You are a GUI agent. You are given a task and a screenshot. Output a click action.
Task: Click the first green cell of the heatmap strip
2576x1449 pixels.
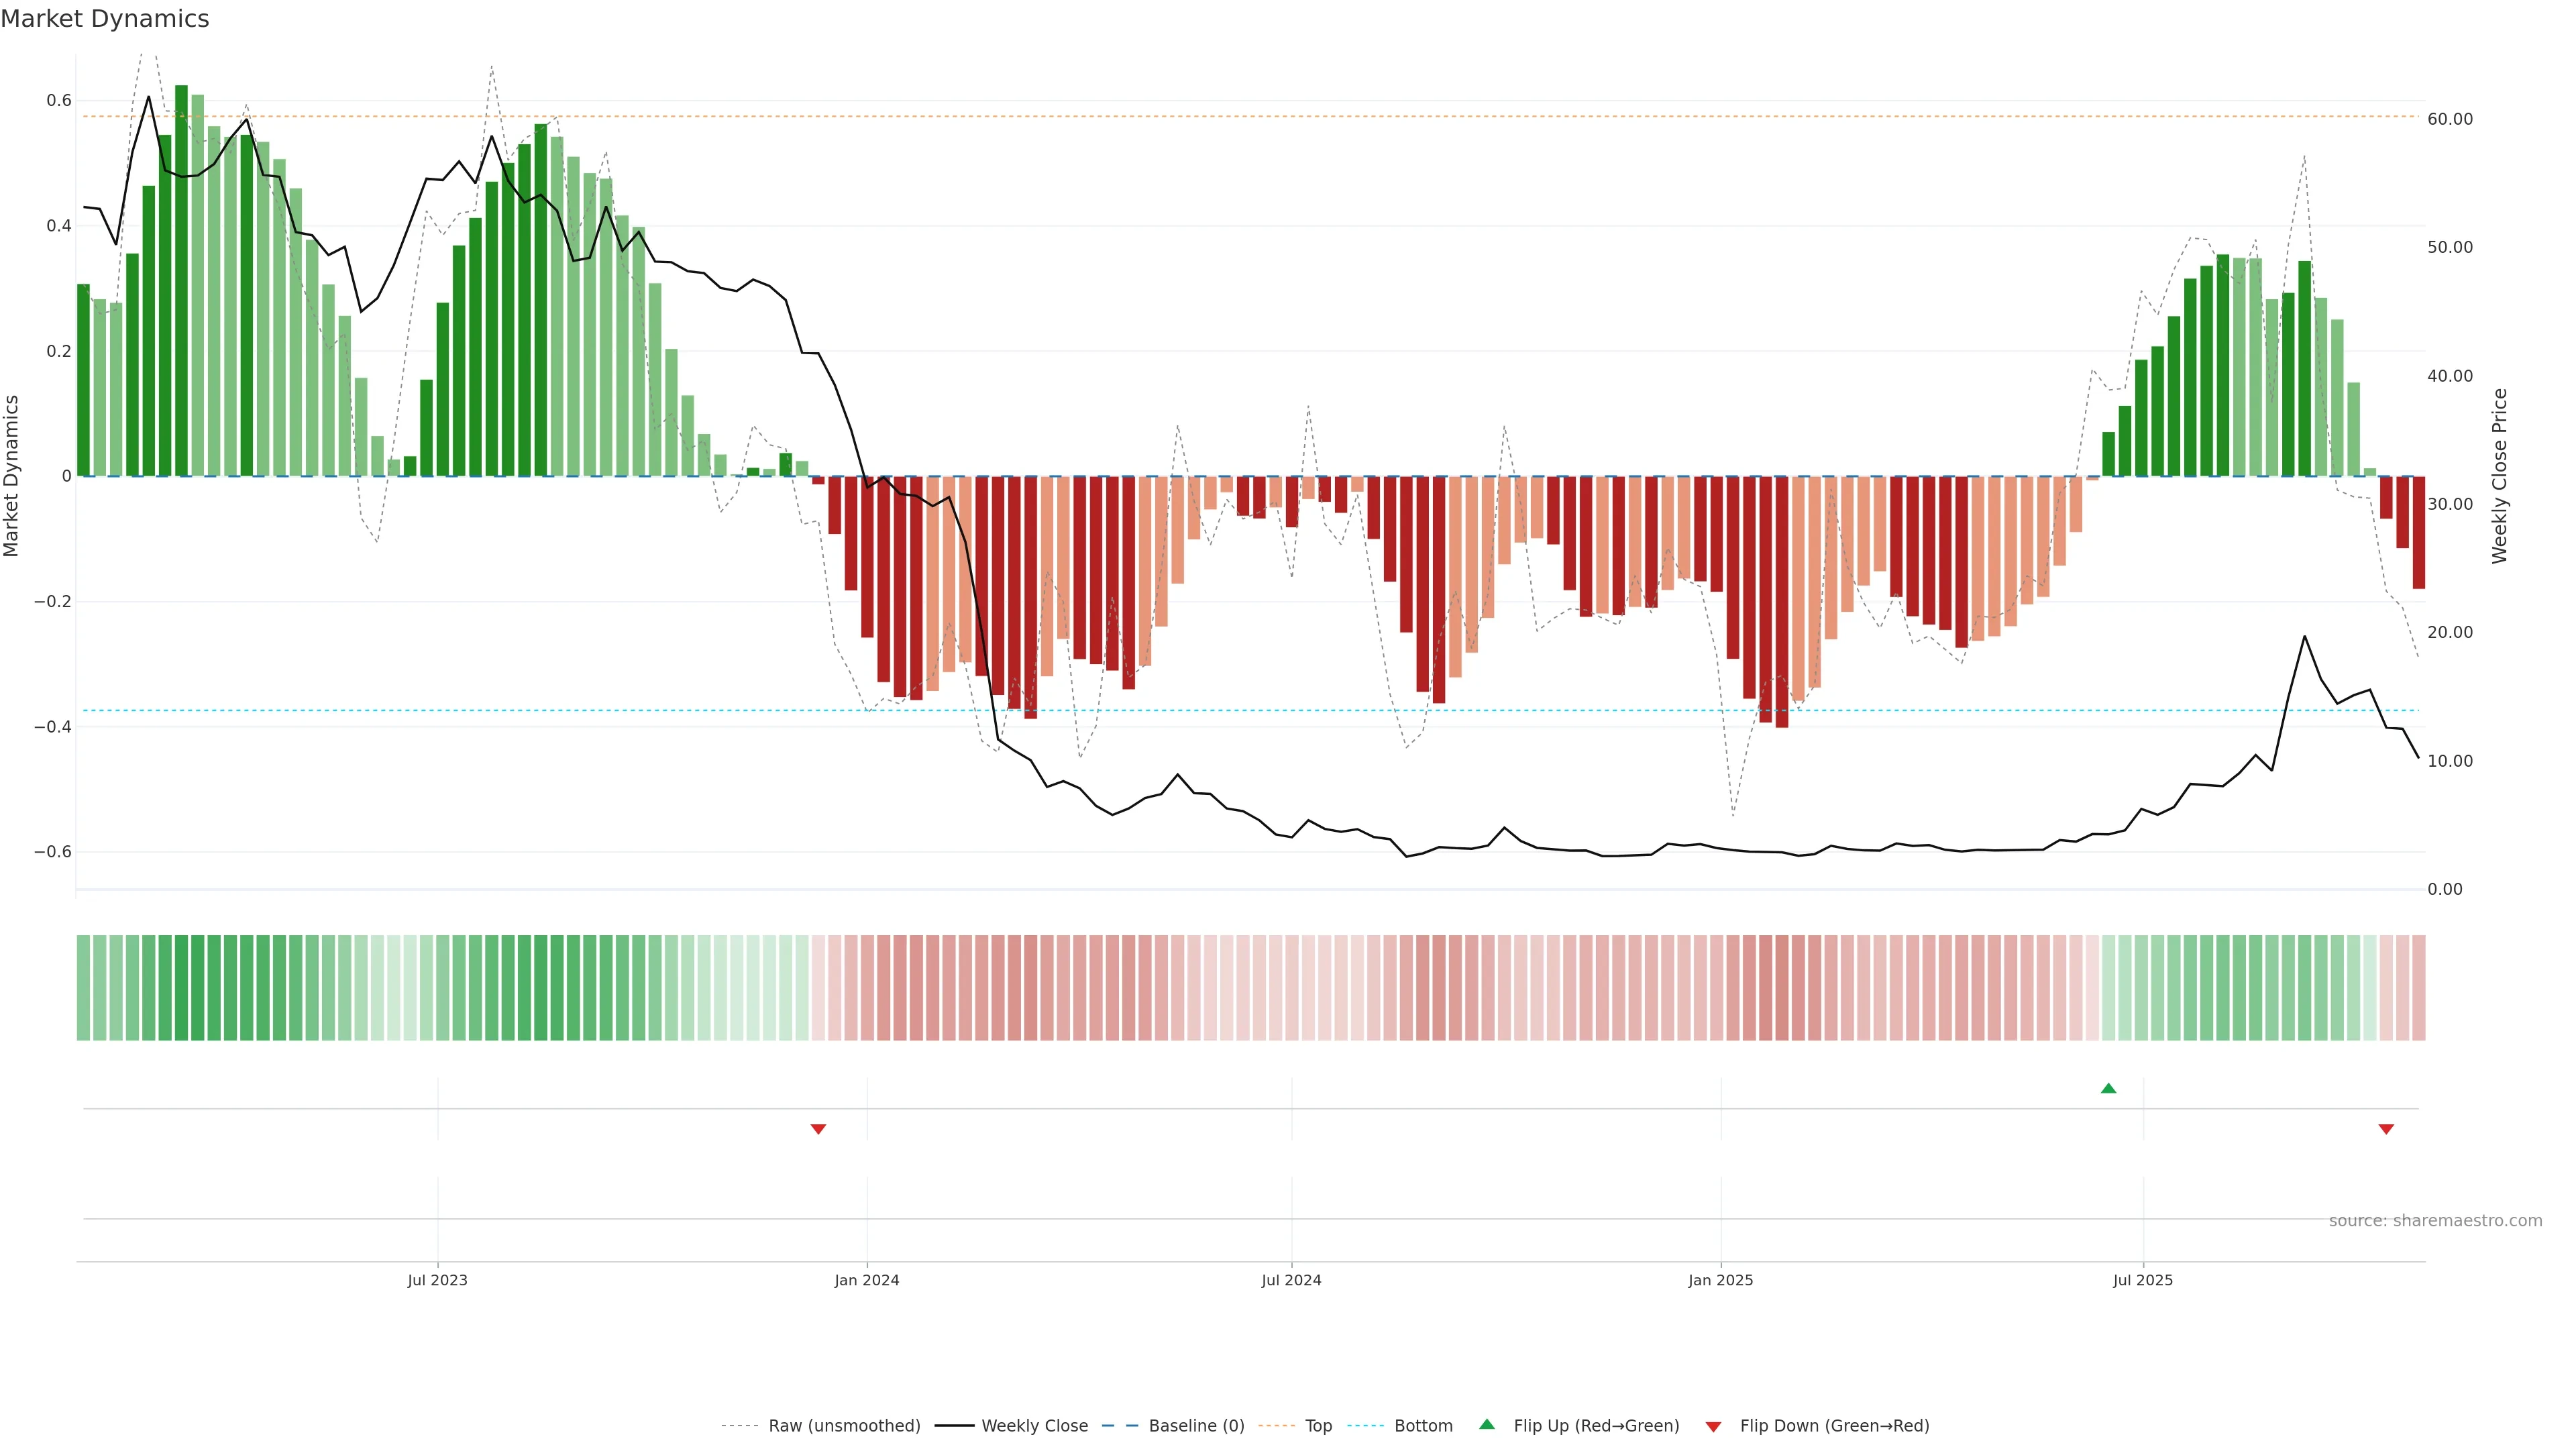(x=83, y=988)
